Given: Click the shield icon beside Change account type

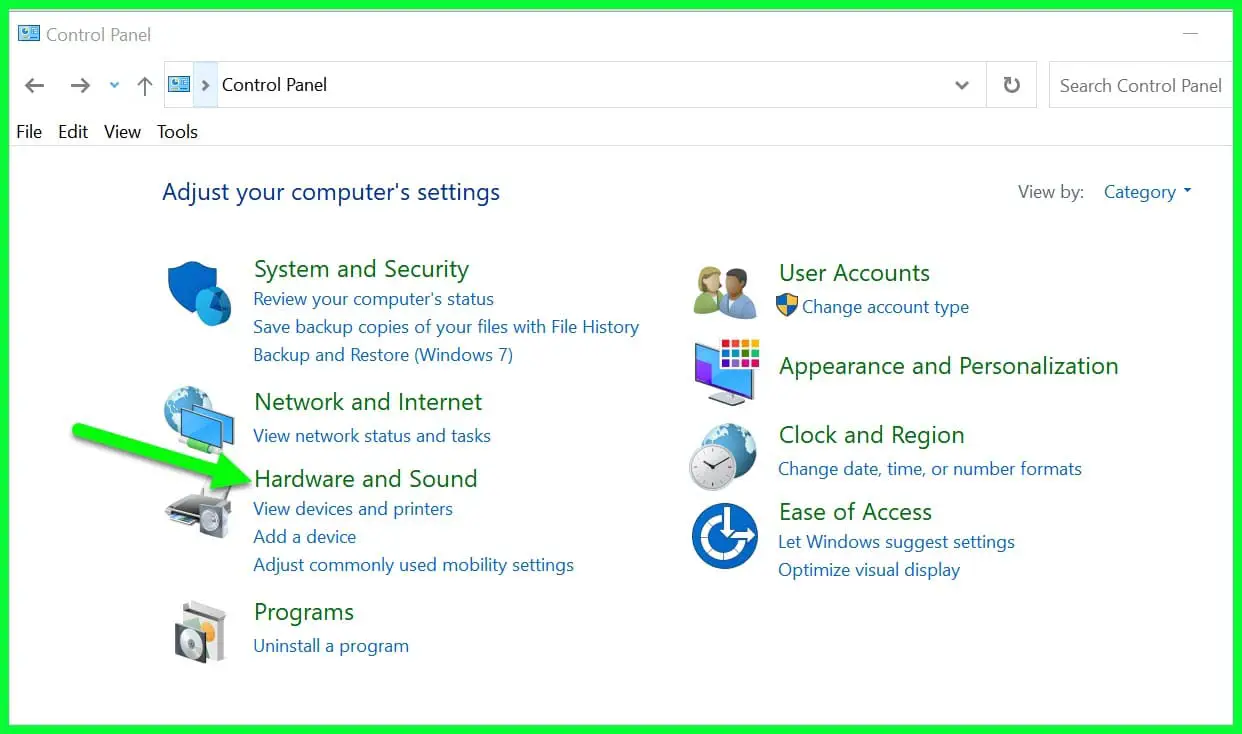Looking at the screenshot, I should 787,305.
